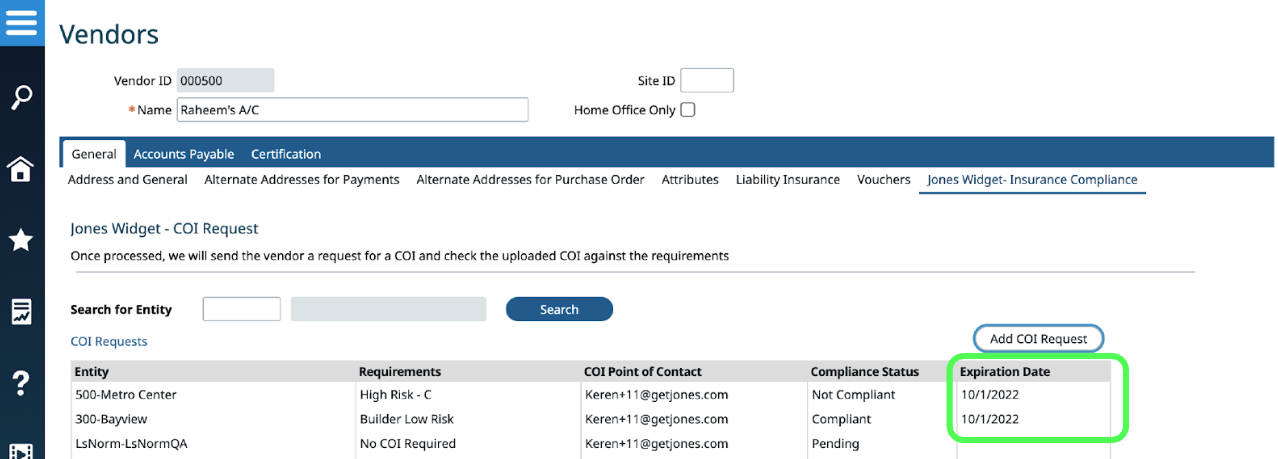Open the Liability Insurance subtab
This screenshot has width=1278, height=459.
pos(788,180)
